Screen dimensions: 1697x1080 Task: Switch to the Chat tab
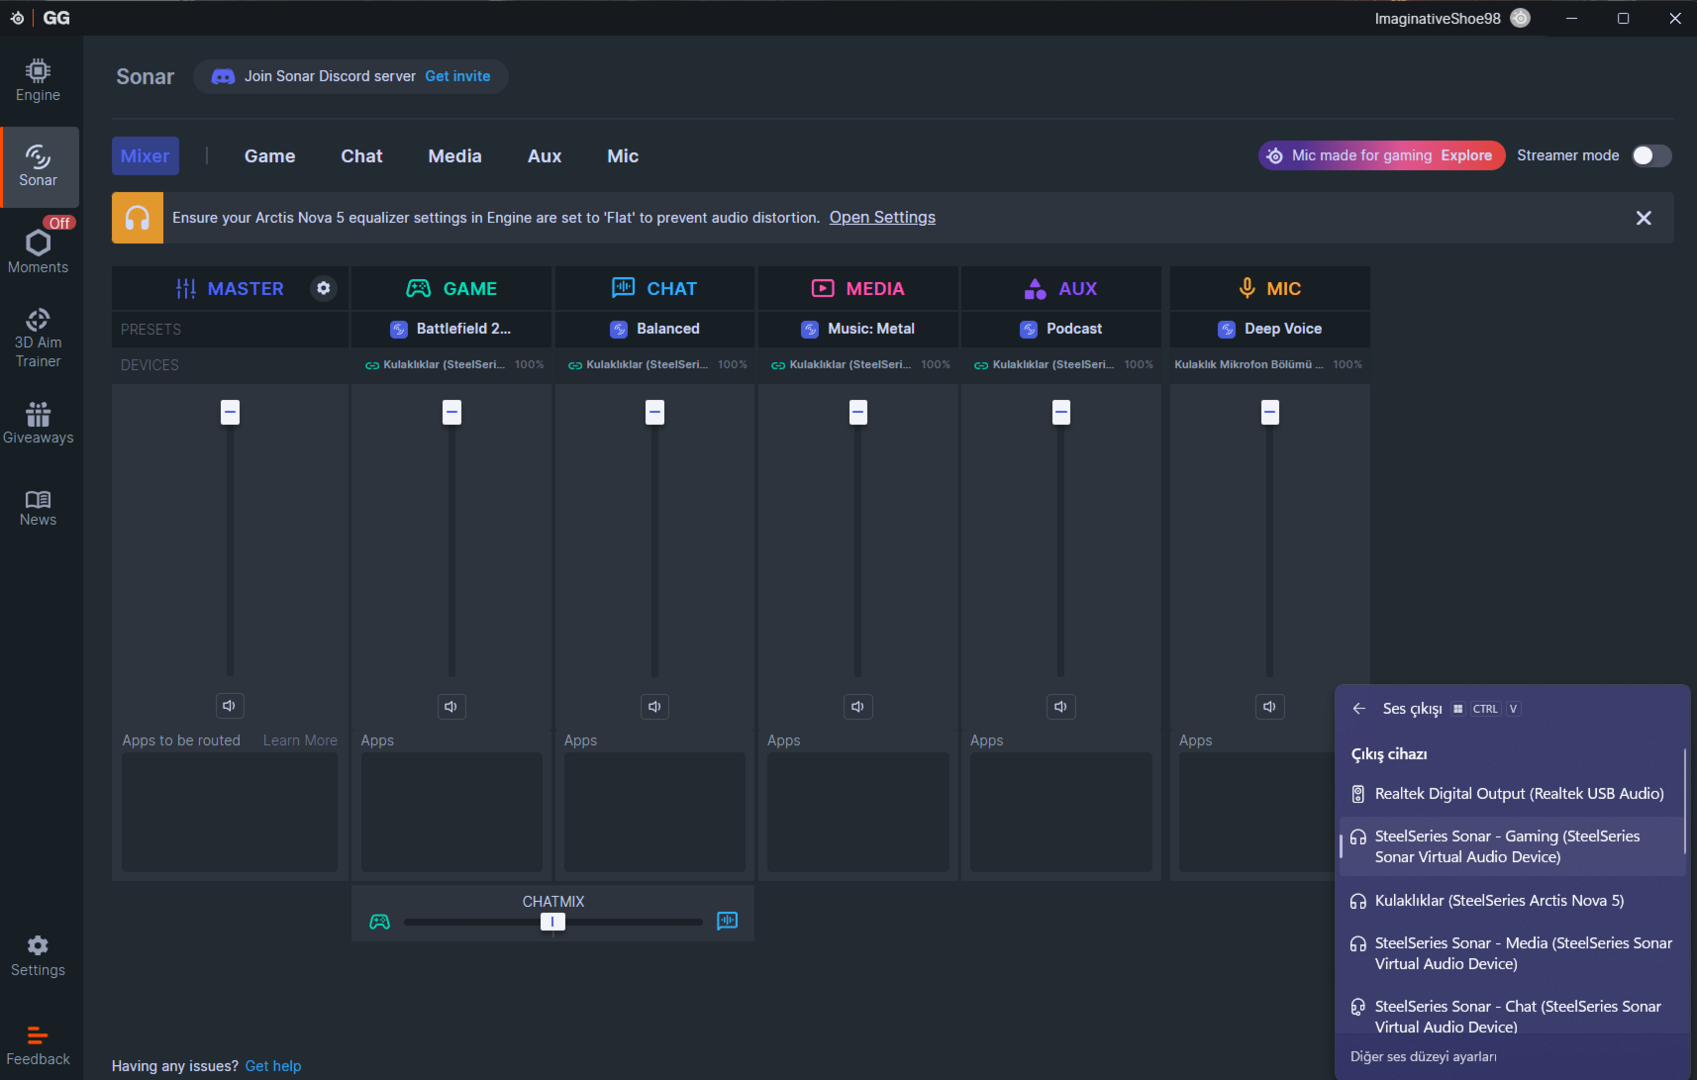[362, 156]
